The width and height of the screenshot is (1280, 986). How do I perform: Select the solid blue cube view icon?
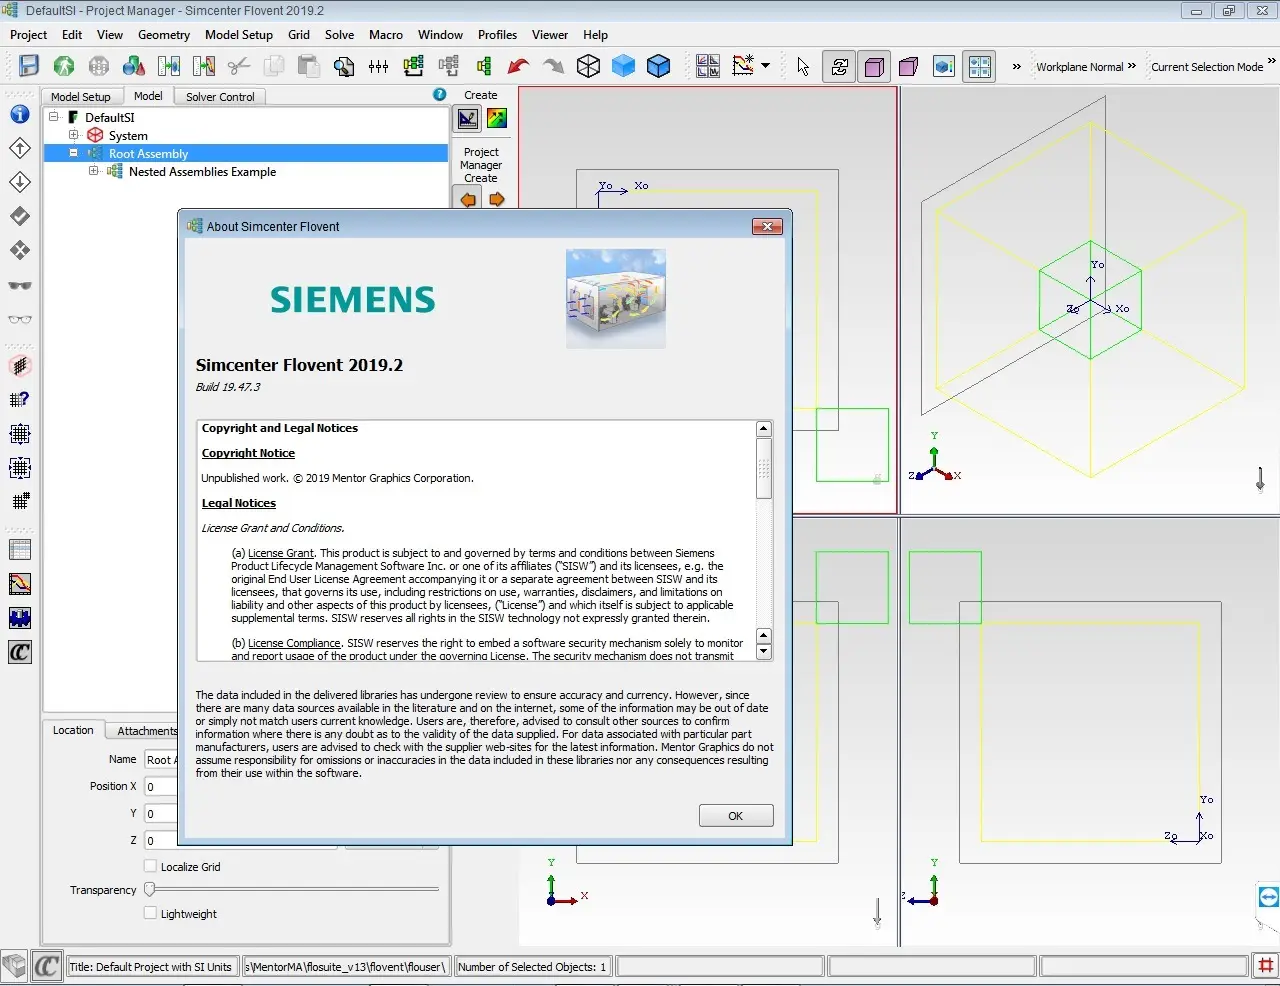click(x=623, y=66)
